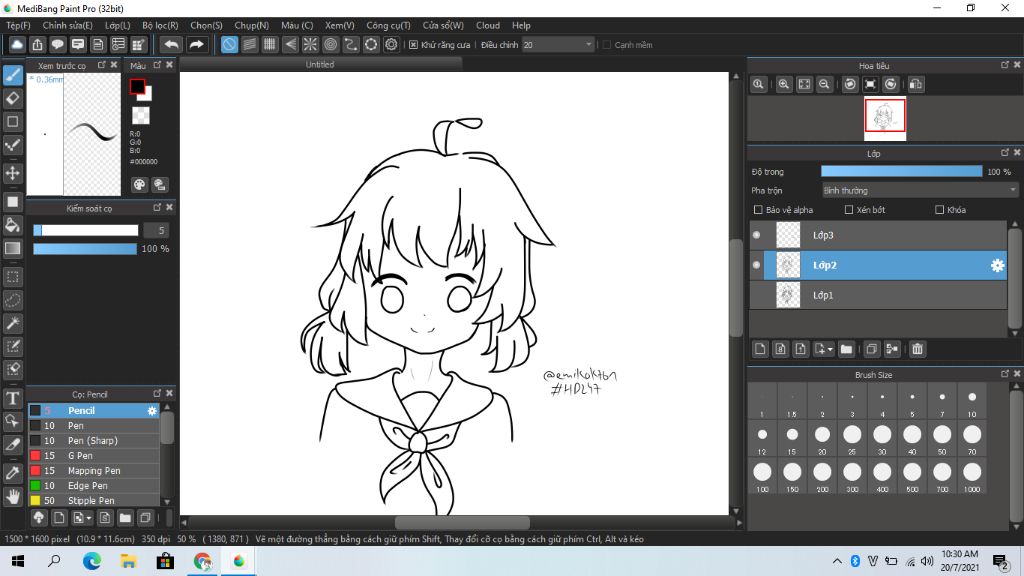This screenshot has height=576, width=1024.
Task: Turn off snap with the snap-off icon
Action: click(229, 44)
